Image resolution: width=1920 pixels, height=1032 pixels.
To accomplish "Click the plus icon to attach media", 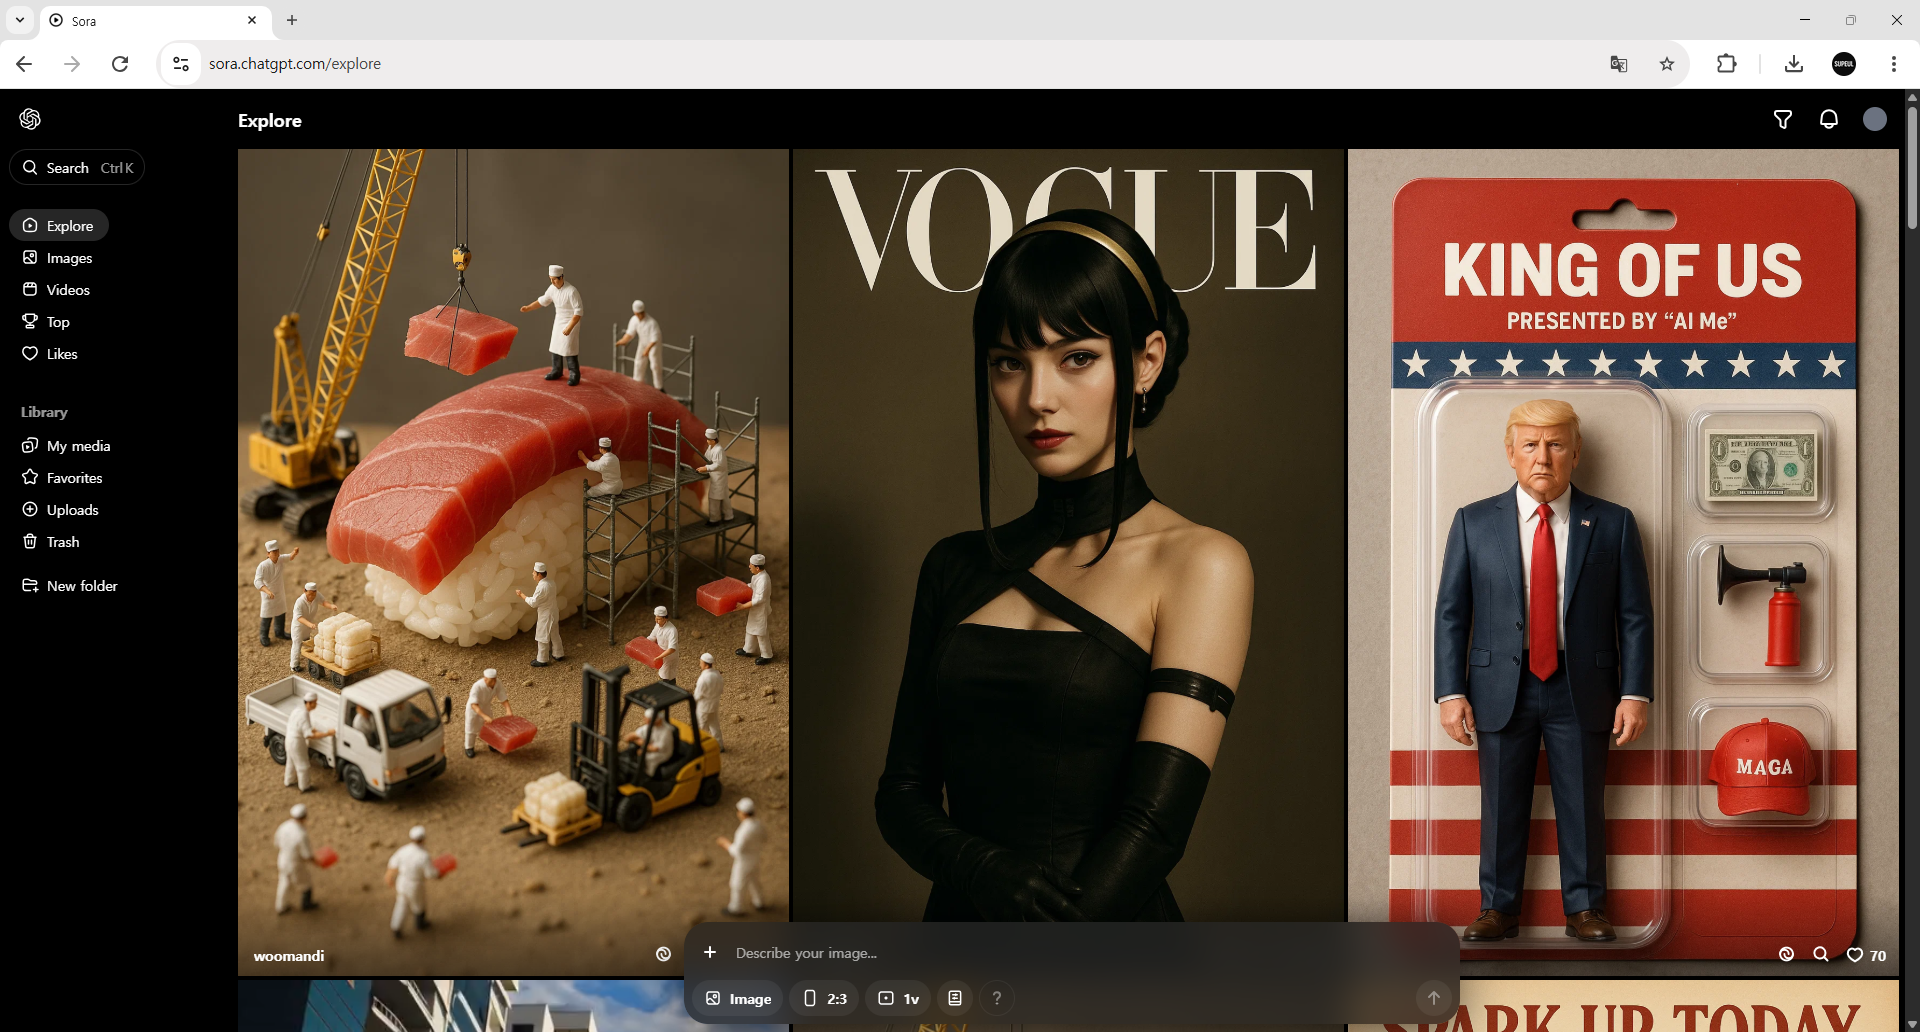I will pos(710,952).
